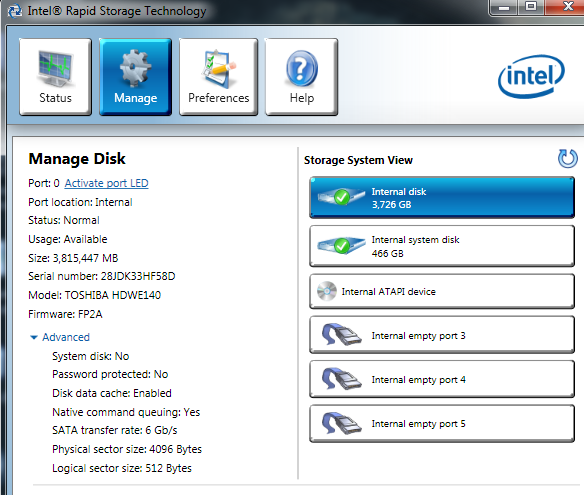Select Internal empty port 5
Image resolution: width=584 pixels, height=495 pixels.
click(x=442, y=423)
